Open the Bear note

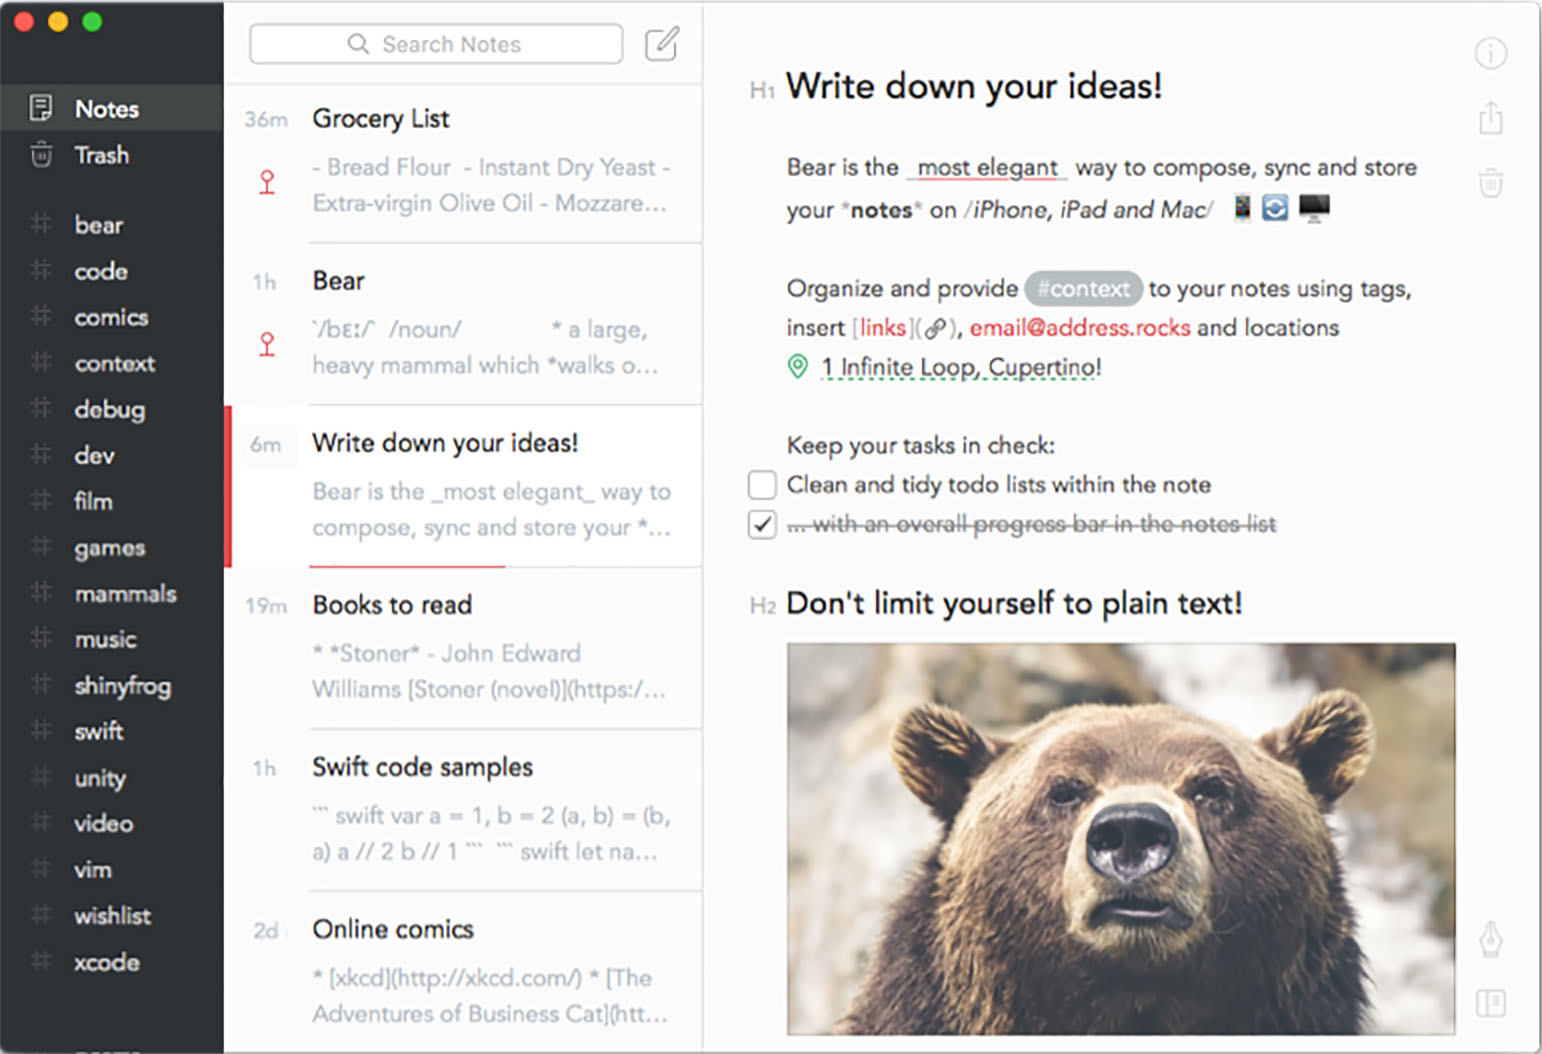pyautogui.click(x=464, y=324)
